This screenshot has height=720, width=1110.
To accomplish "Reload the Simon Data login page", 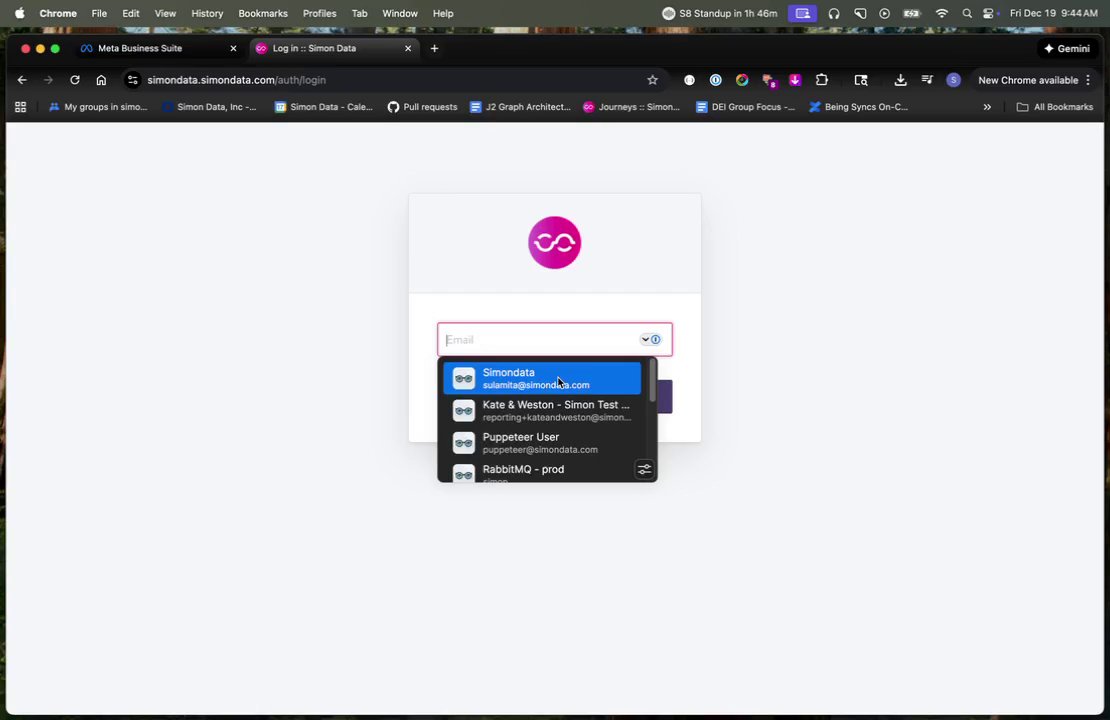I will click(74, 80).
